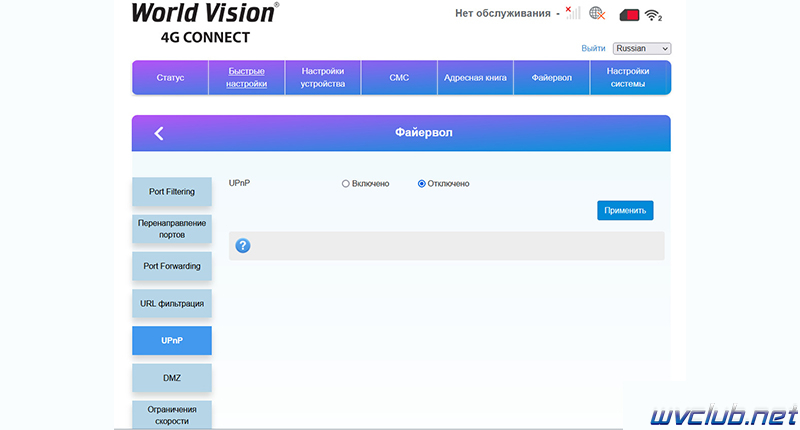Open DMZ in the sidebar

coord(172,378)
